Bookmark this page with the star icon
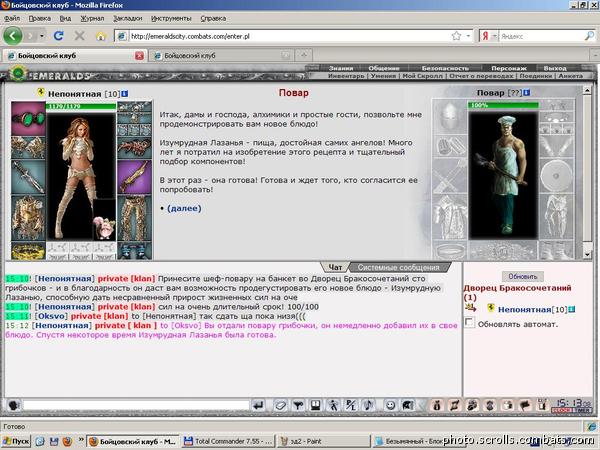 (456, 36)
